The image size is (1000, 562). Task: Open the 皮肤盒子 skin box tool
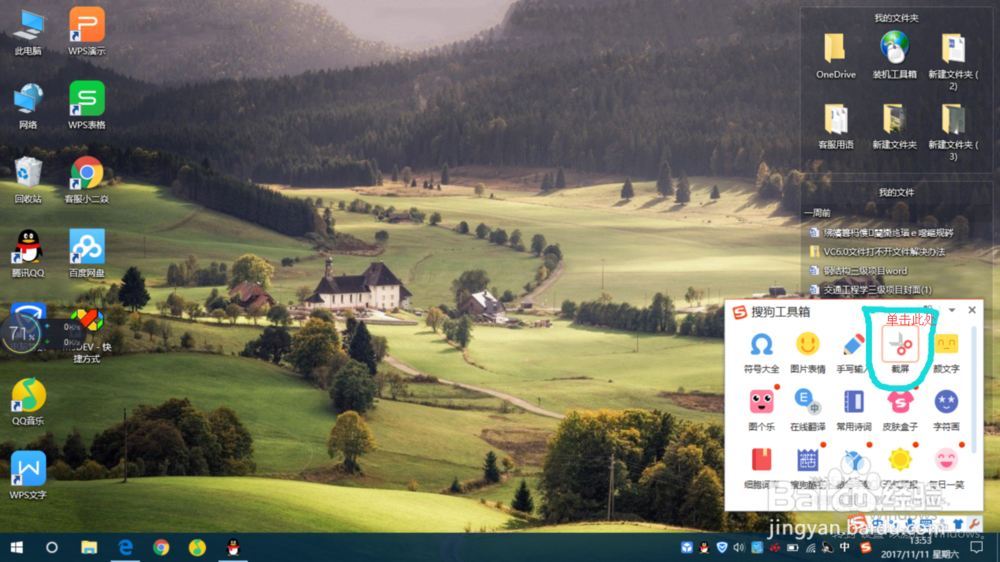[900, 410]
